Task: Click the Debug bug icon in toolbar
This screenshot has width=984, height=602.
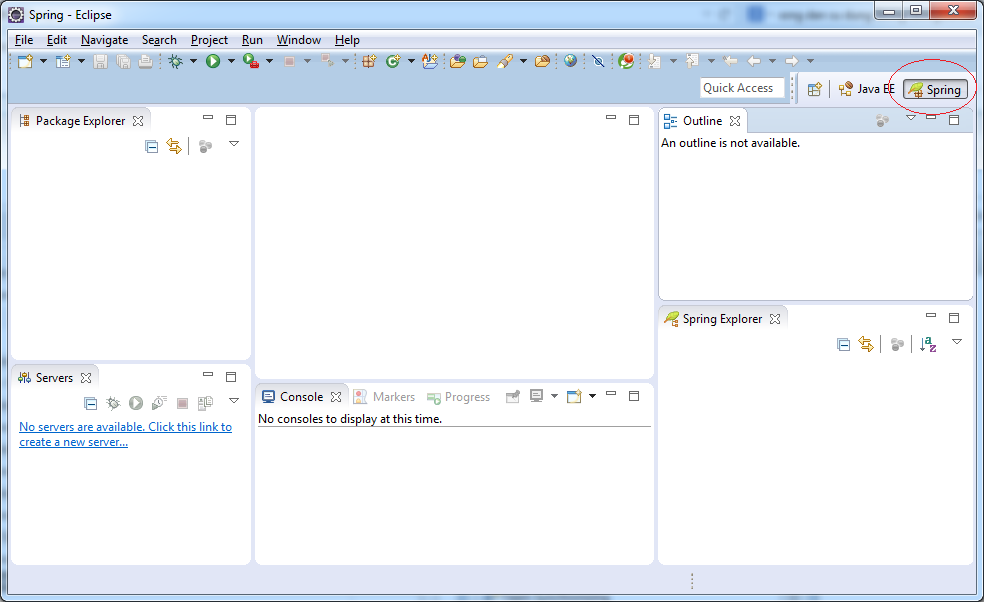Action: 175,61
